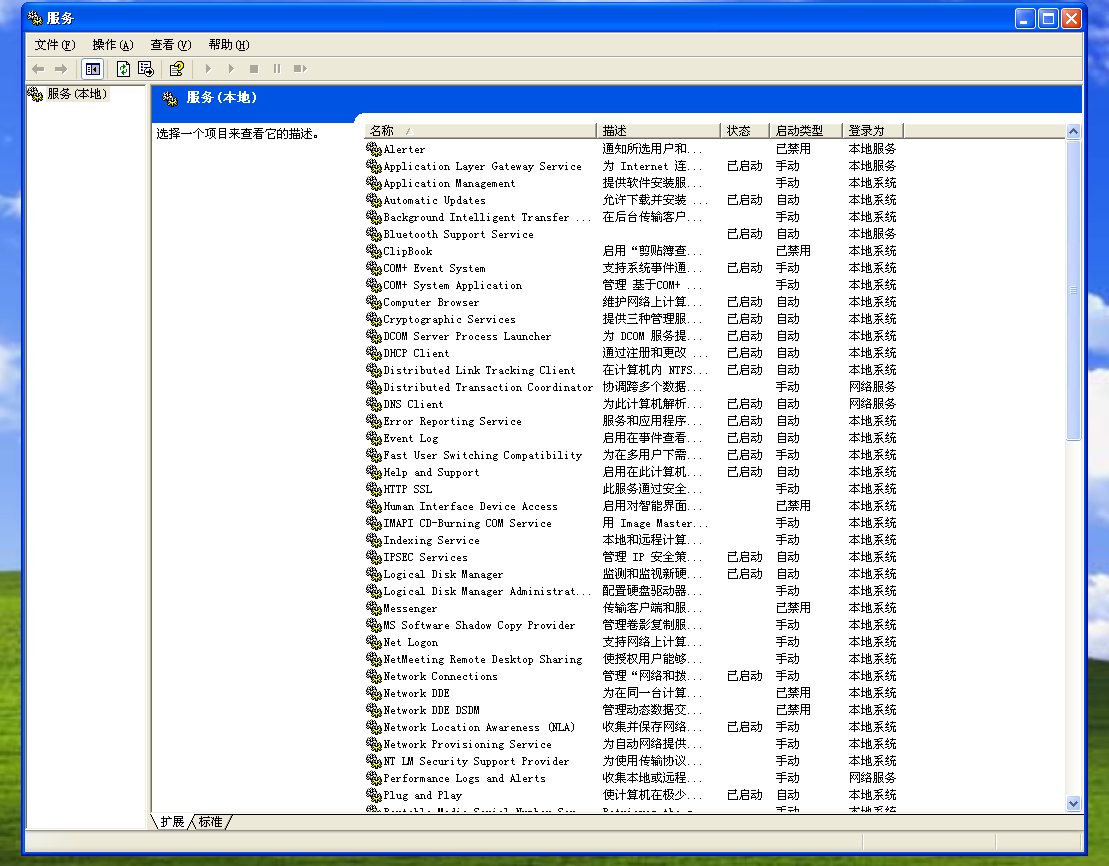Select IMAPI CD-Burning COM Service name

click(468, 523)
